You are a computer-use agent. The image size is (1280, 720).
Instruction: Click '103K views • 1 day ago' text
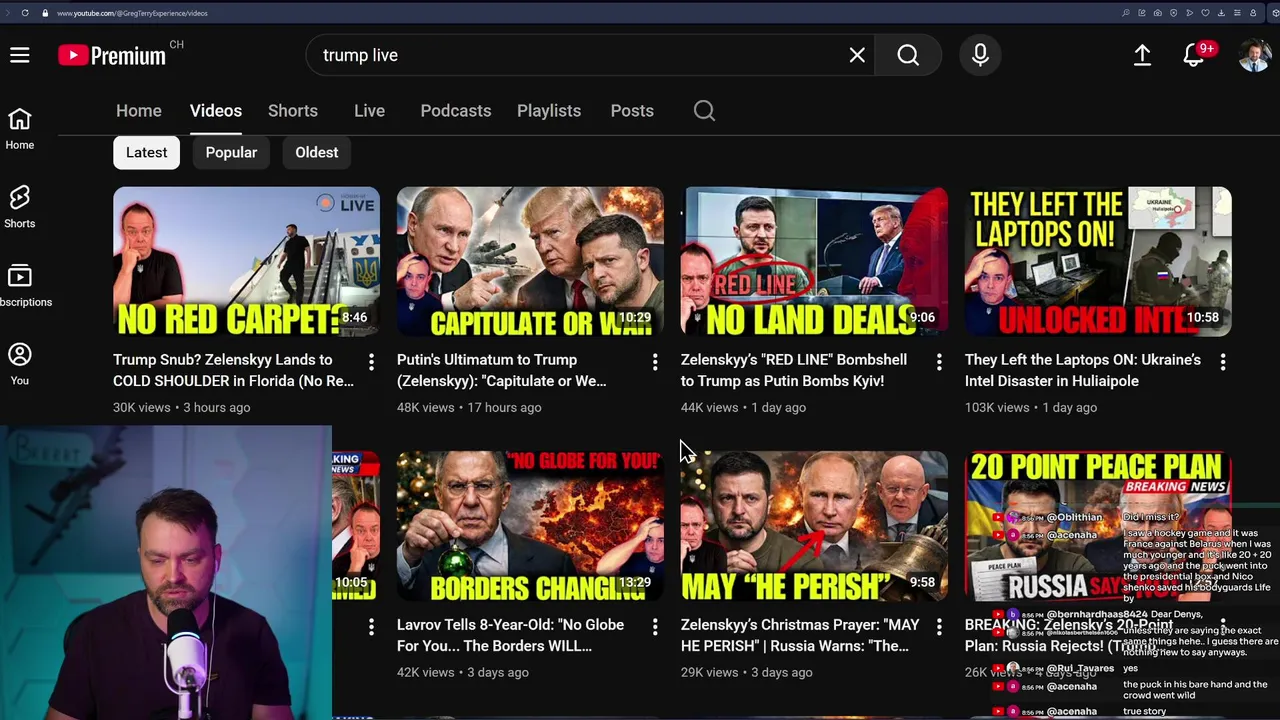[x=1031, y=407]
